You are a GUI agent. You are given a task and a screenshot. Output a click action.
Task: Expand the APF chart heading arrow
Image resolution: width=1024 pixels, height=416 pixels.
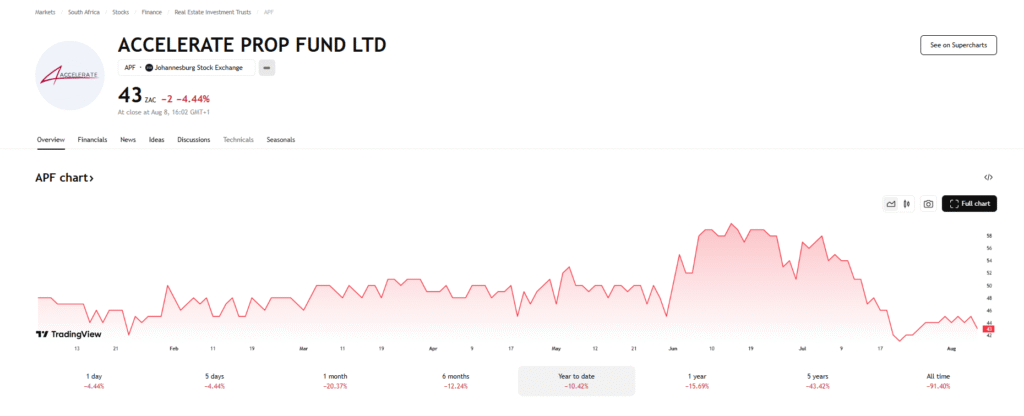91,178
